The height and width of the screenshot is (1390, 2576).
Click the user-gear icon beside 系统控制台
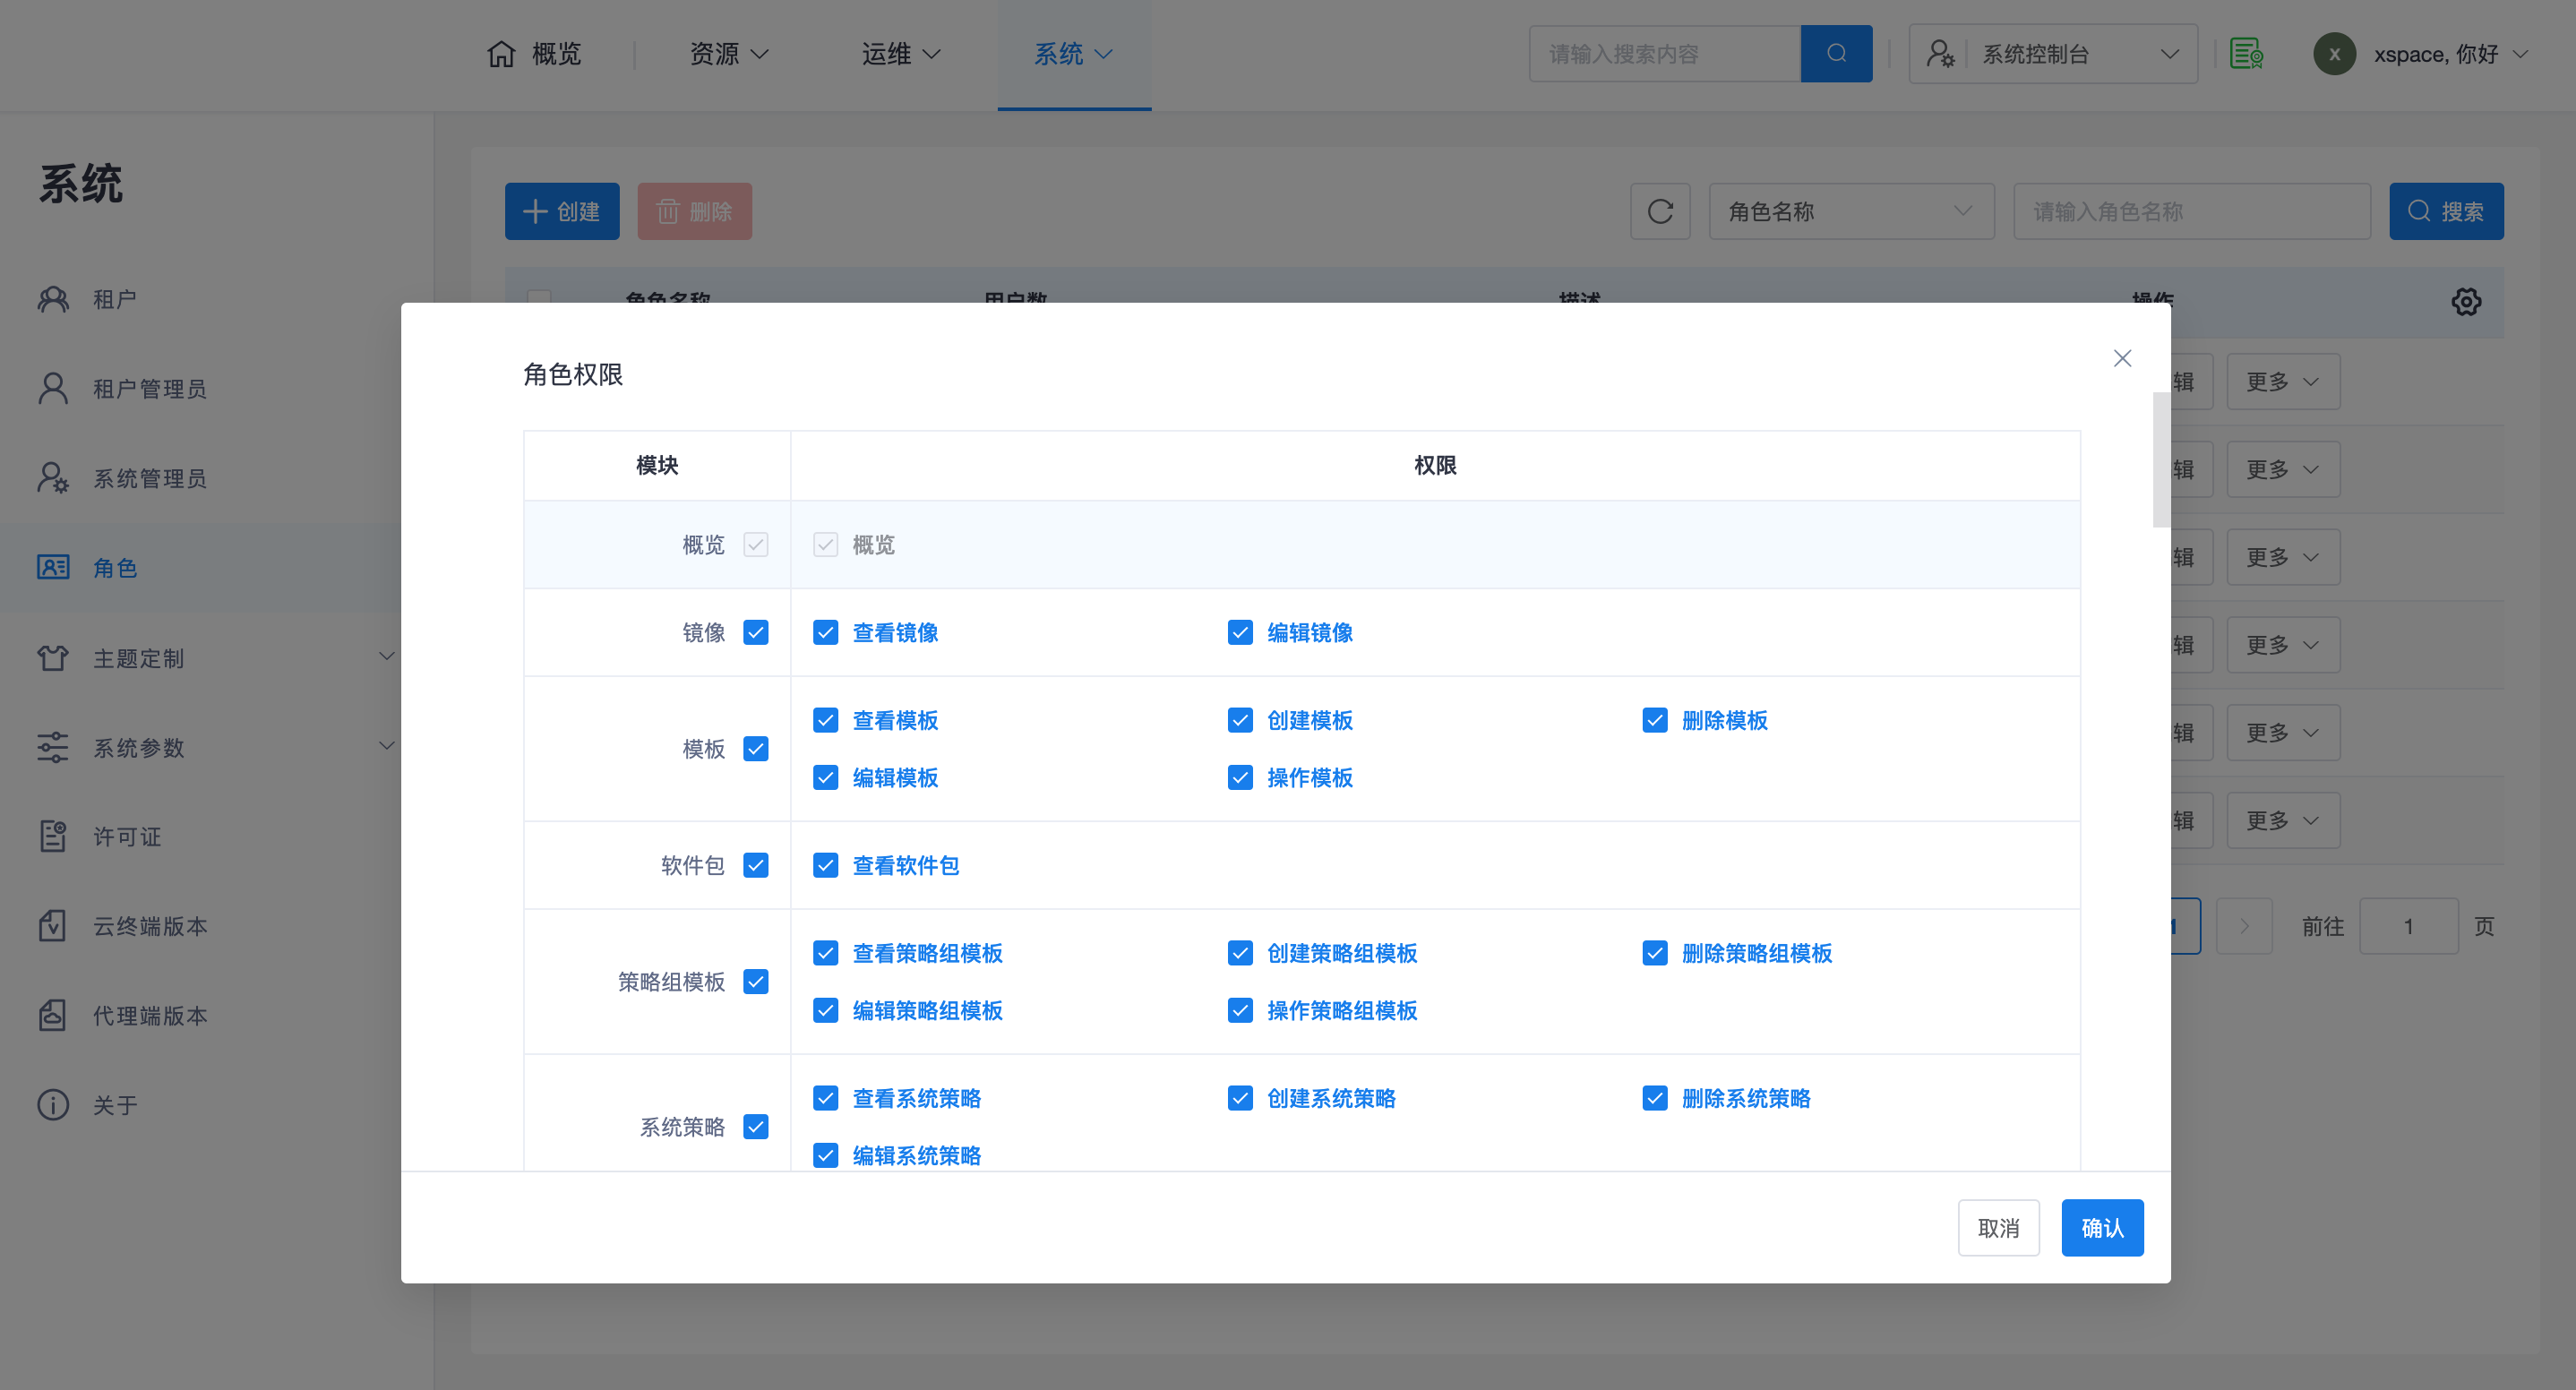(x=1940, y=54)
